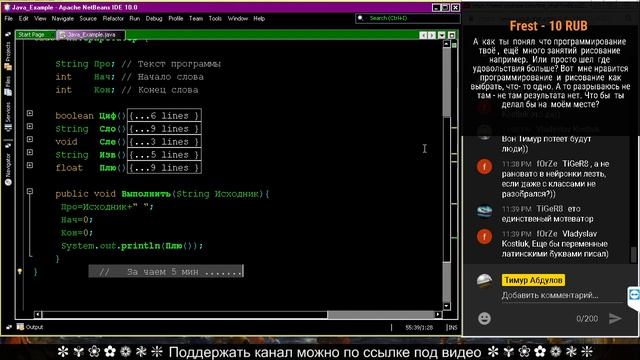
Task: Click the 0/200 character counter in chat
Action: coord(587,319)
